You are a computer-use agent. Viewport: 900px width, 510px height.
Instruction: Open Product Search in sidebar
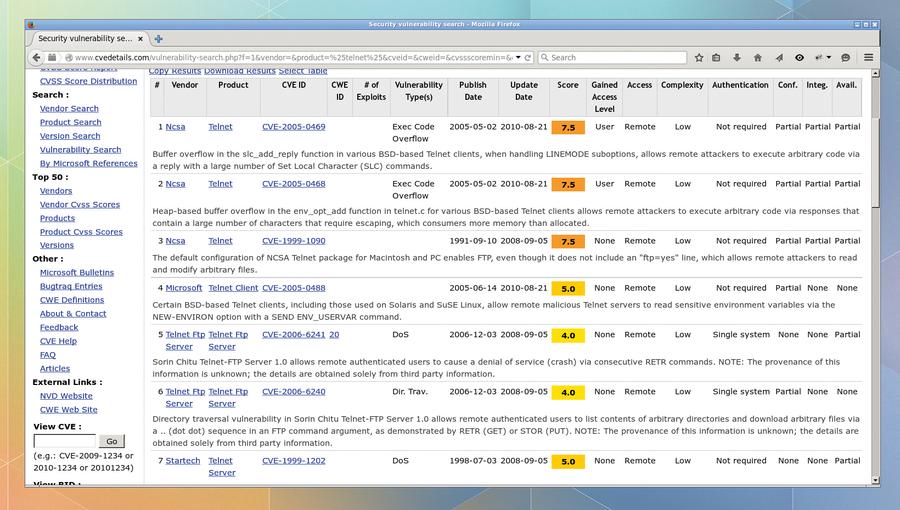pyautogui.click(x=71, y=122)
